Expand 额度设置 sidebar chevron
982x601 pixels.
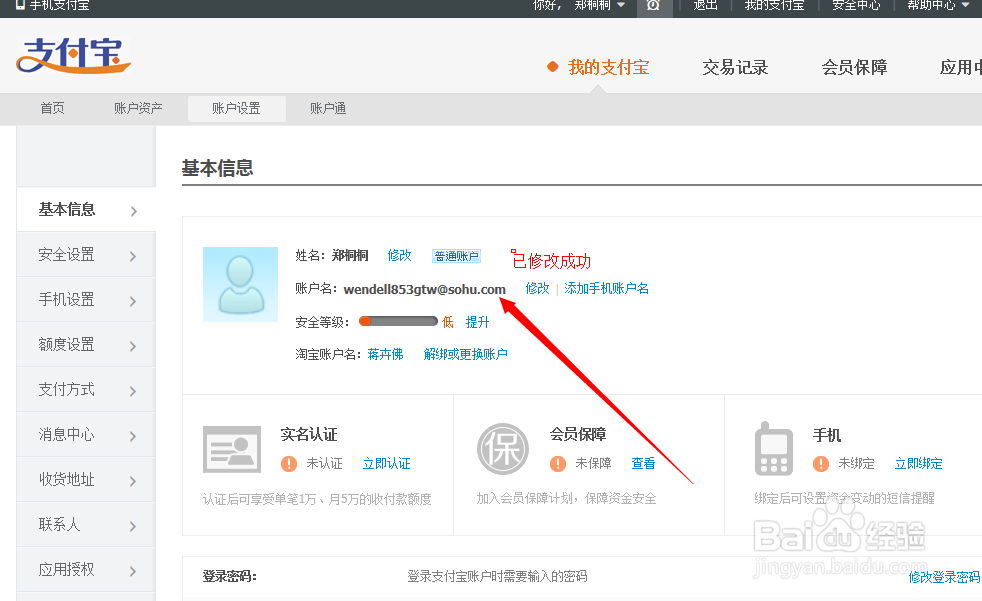[x=133, y=346]
